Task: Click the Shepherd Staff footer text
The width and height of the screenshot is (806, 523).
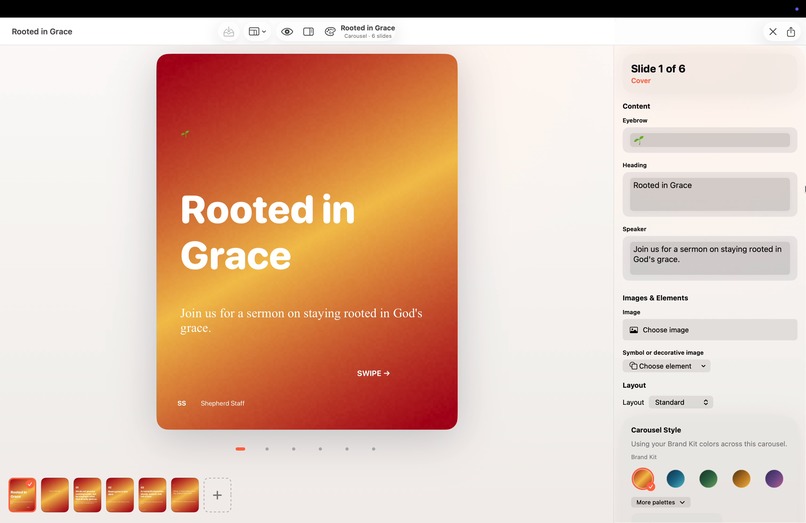Action: coord(223,404)
